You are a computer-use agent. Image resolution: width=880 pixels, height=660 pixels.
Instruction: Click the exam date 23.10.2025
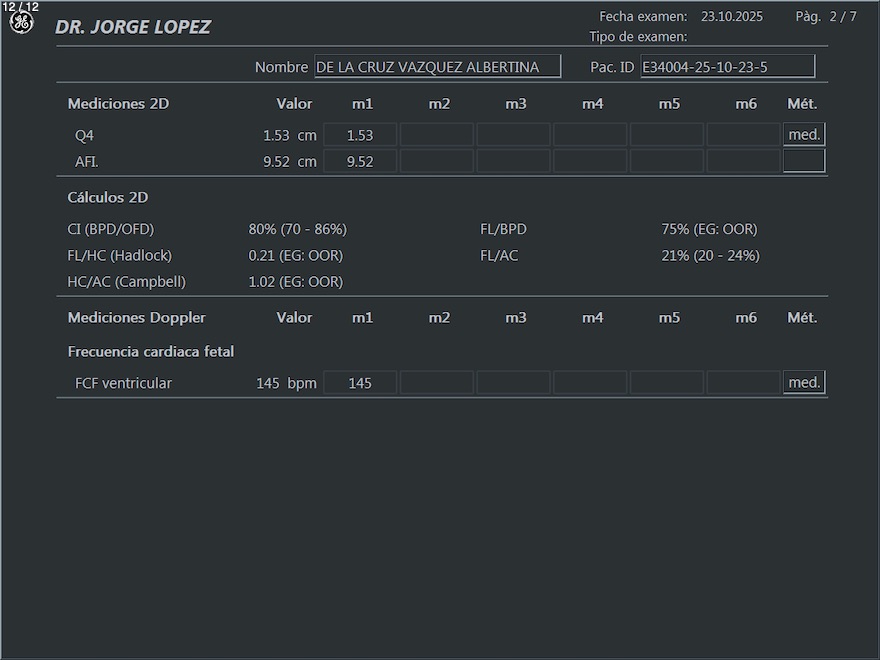tap(731, 17)
